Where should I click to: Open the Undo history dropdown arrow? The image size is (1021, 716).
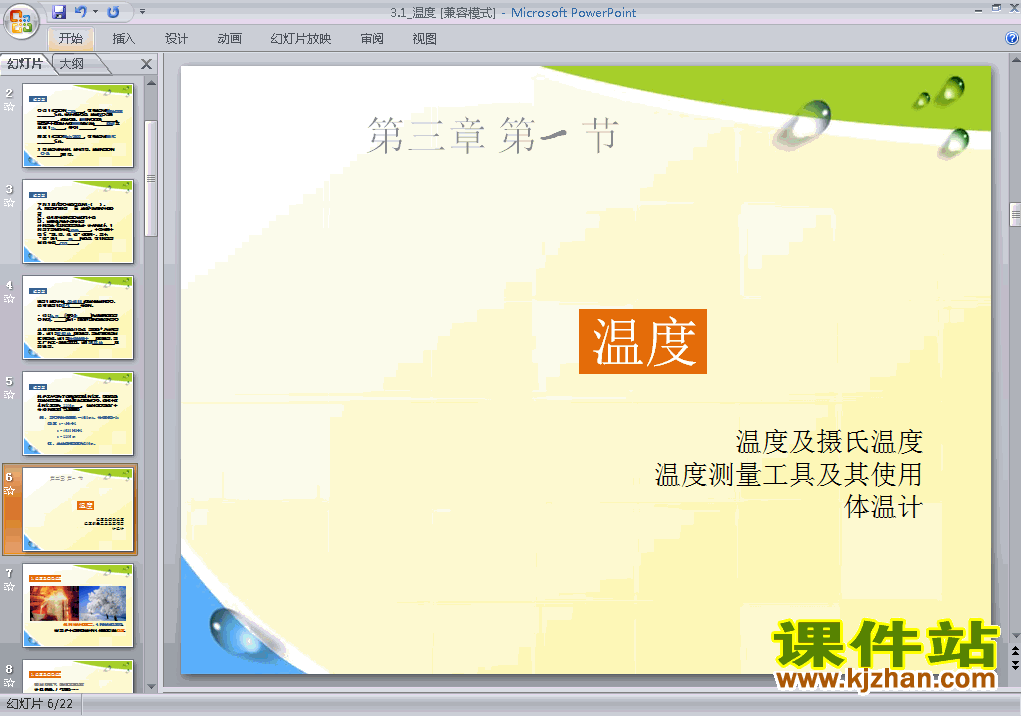pyautogui.click(x=95, y=12)
